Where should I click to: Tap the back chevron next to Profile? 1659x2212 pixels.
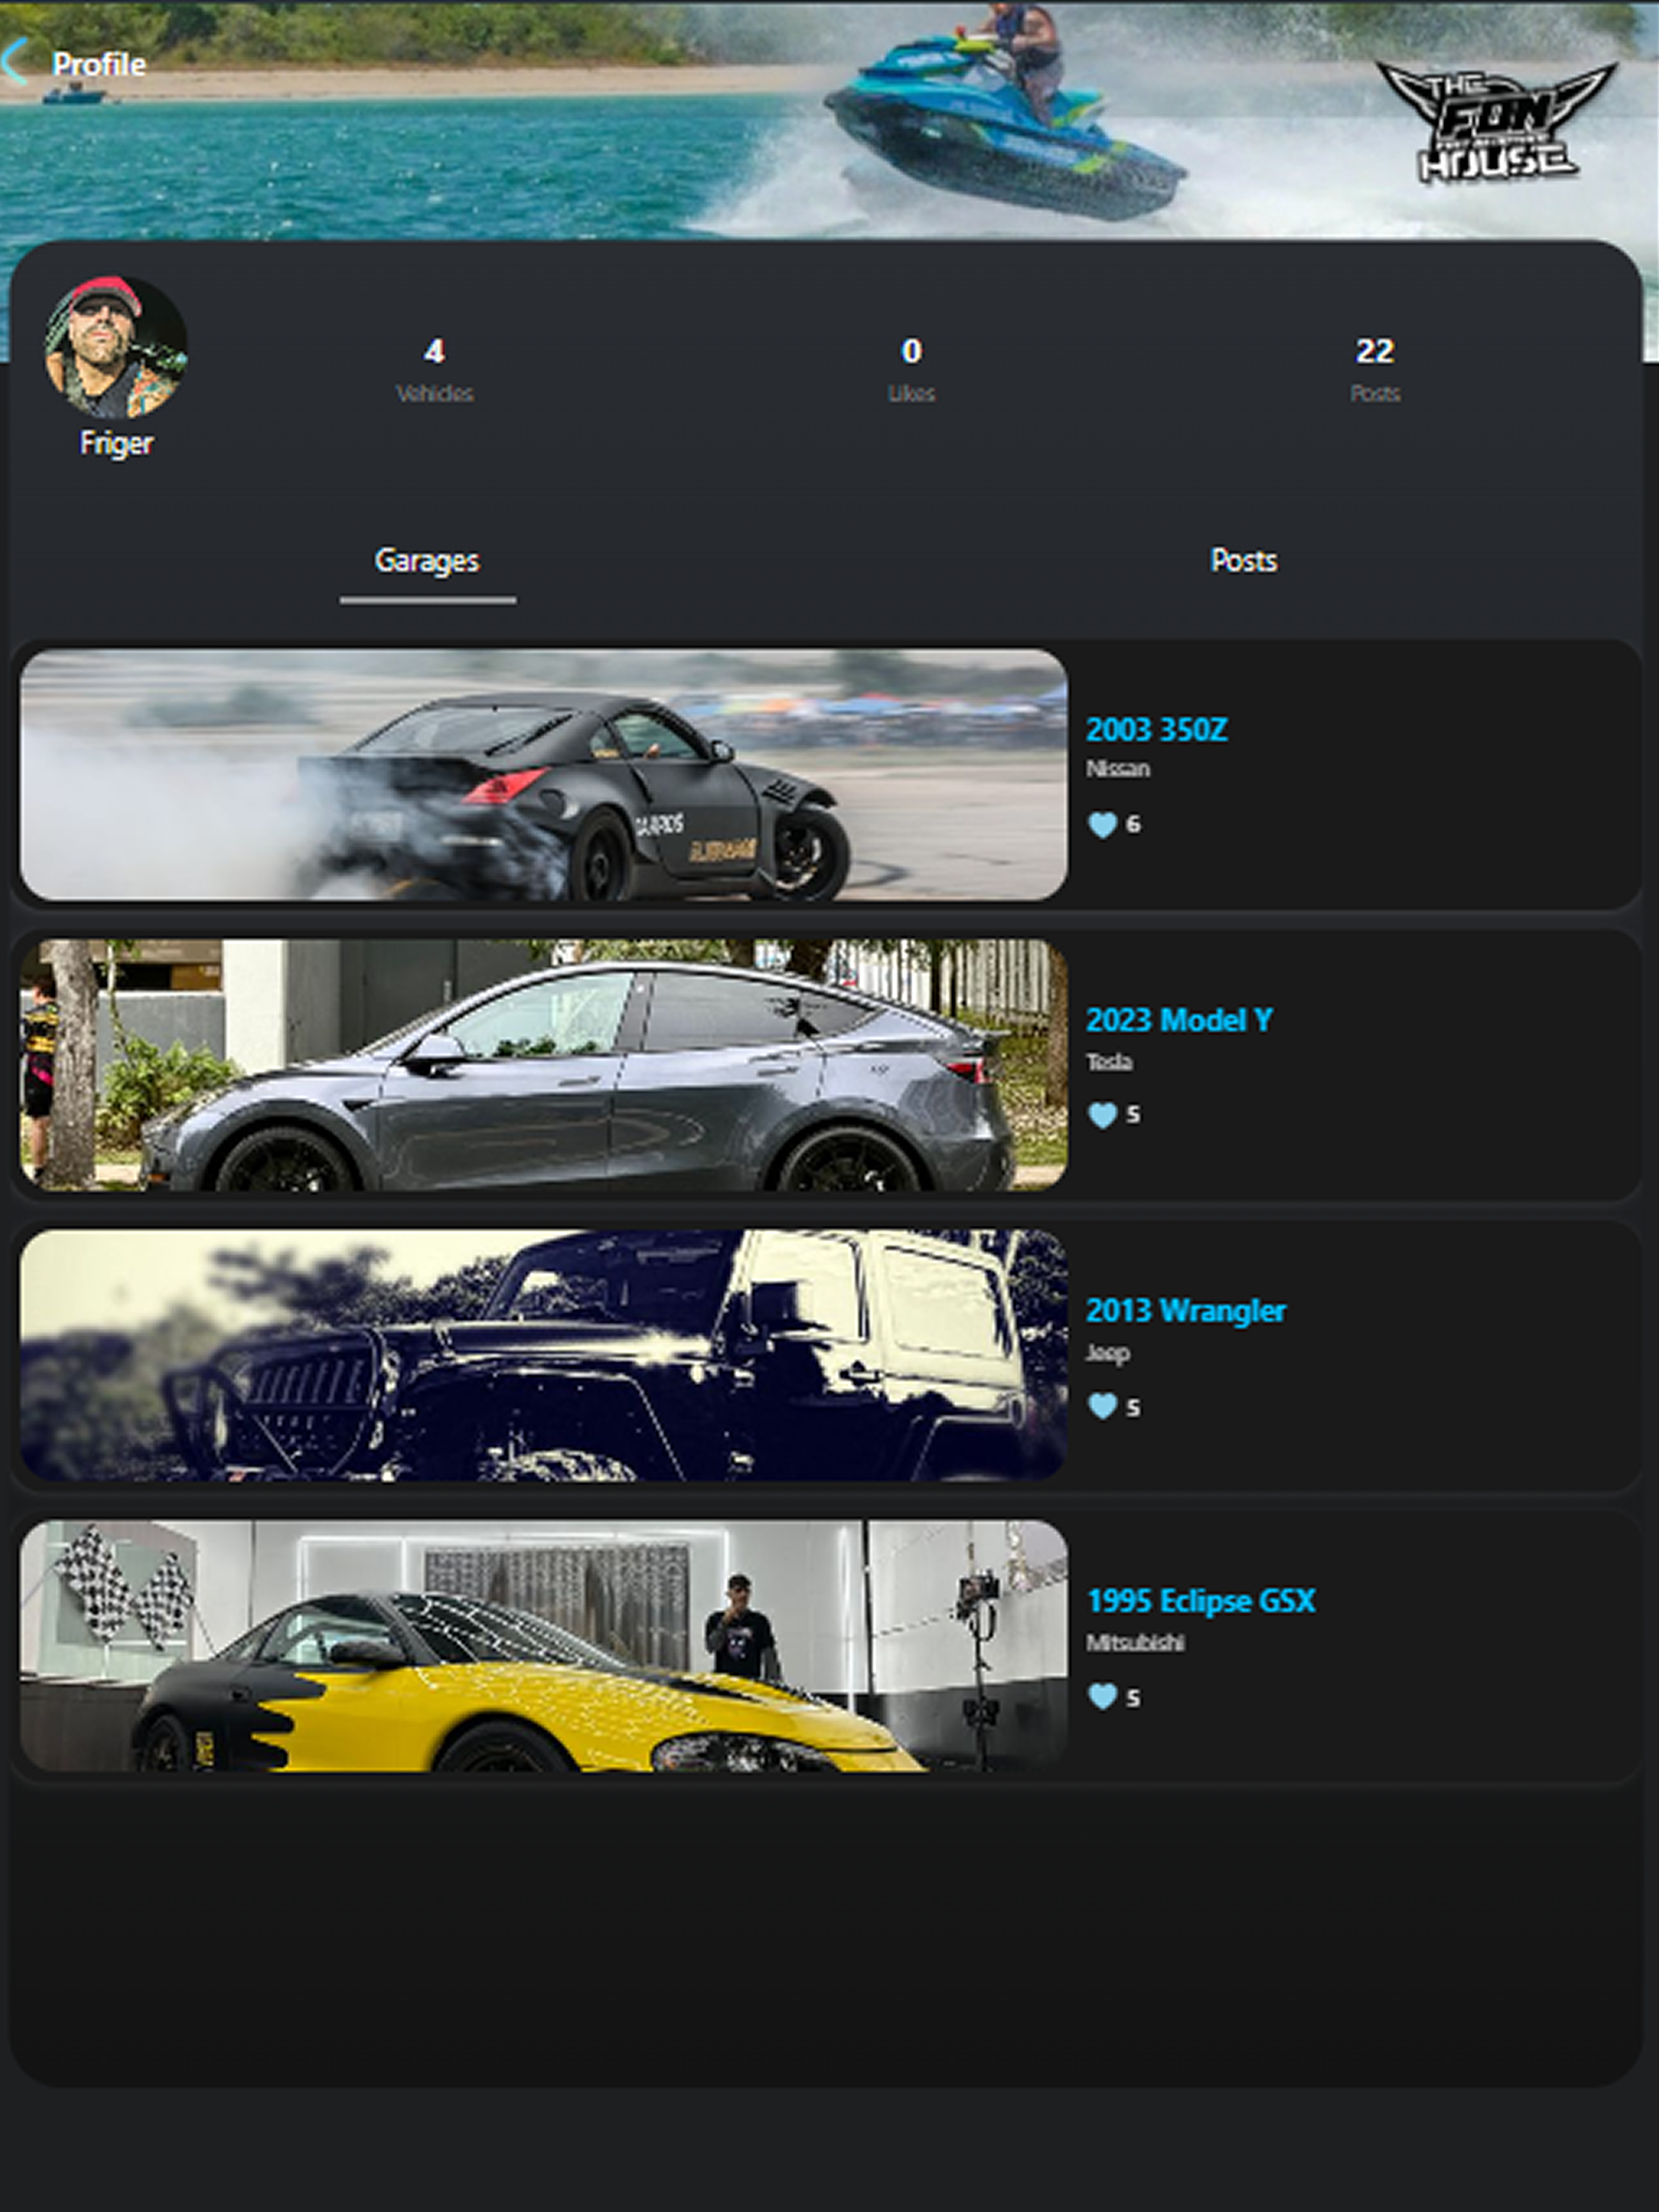point(14,62)
